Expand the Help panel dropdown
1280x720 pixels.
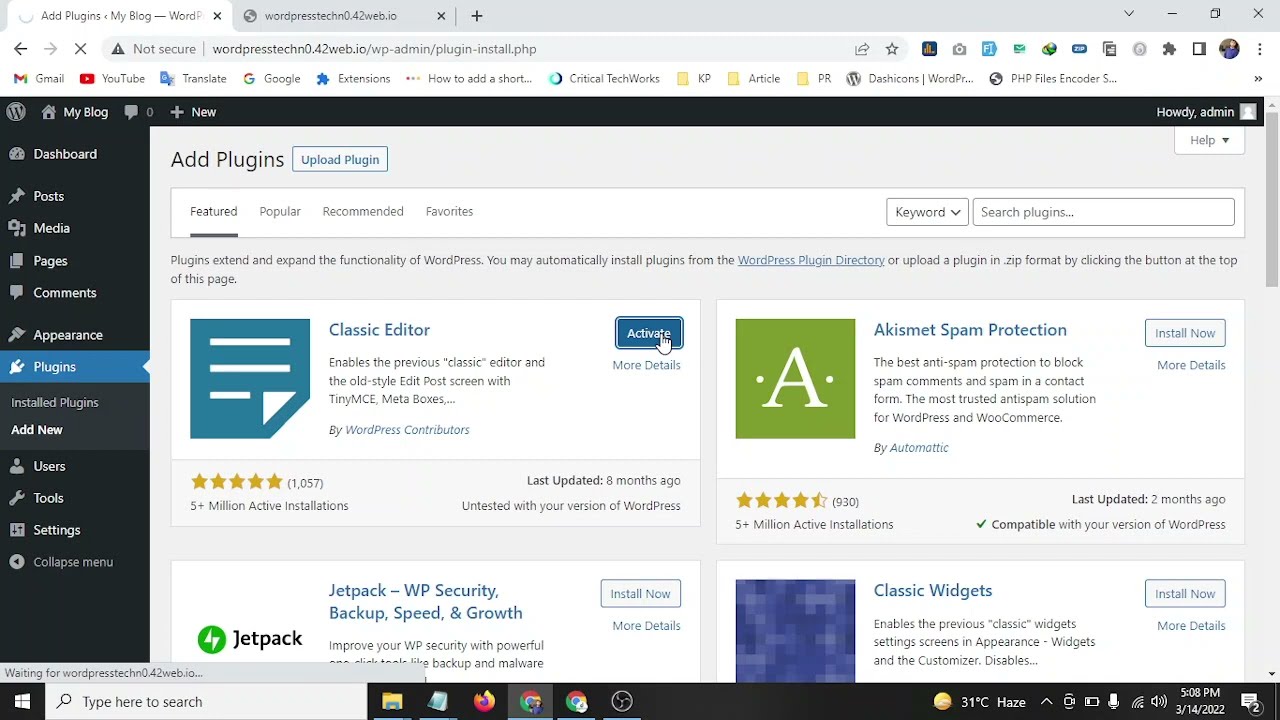[x=1209, y=140]
